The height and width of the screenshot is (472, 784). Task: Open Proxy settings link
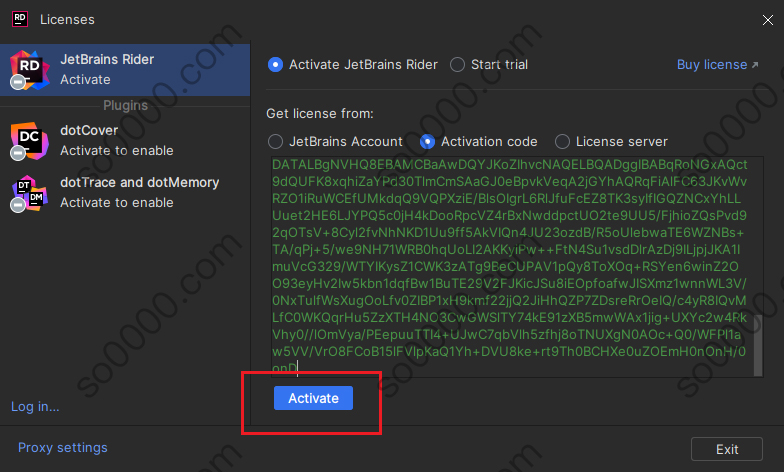[62, 448]
